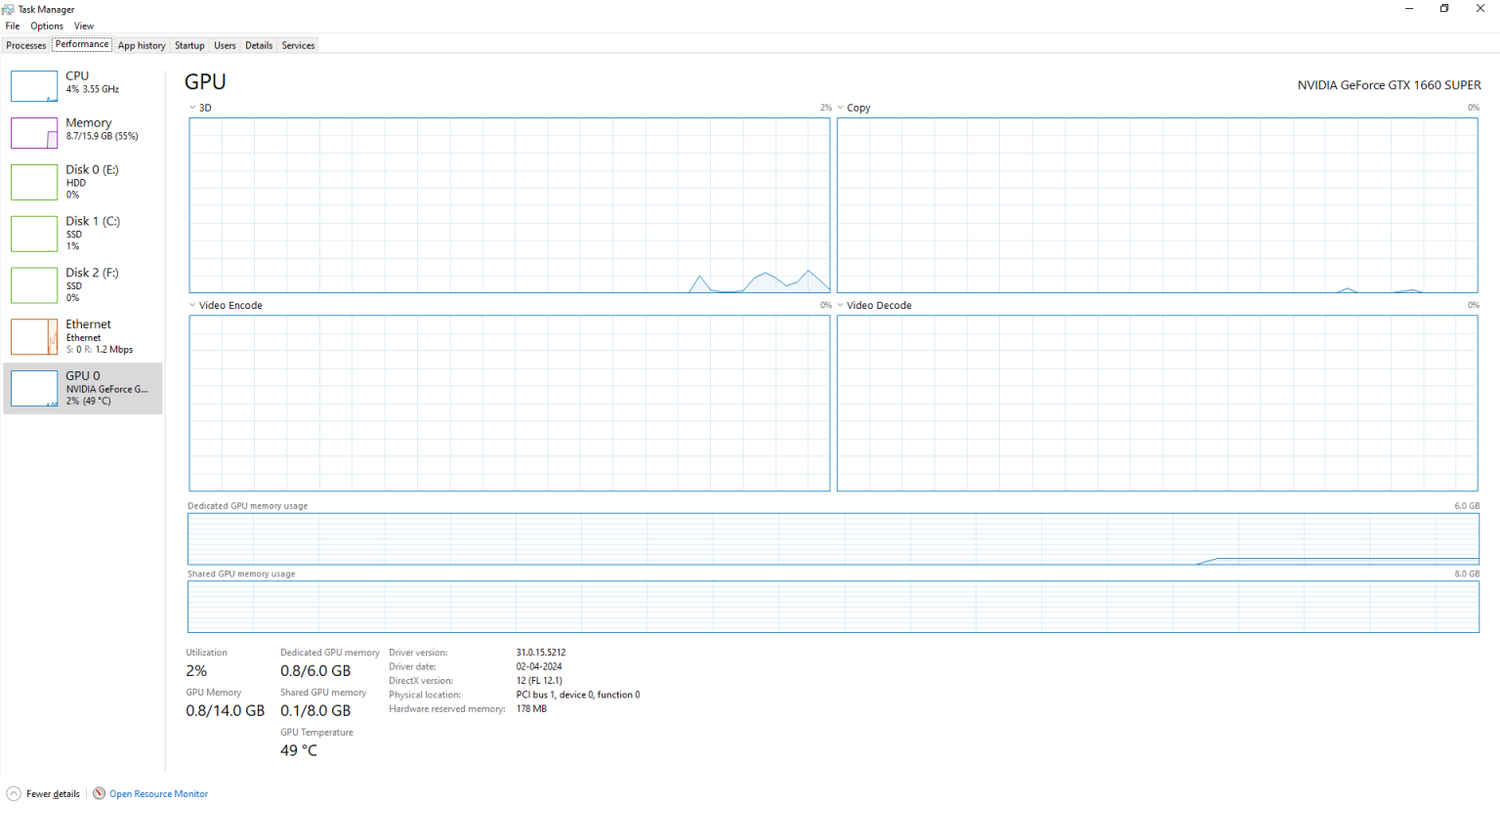
Task: Open the Options menu
Action: [46, 26]
